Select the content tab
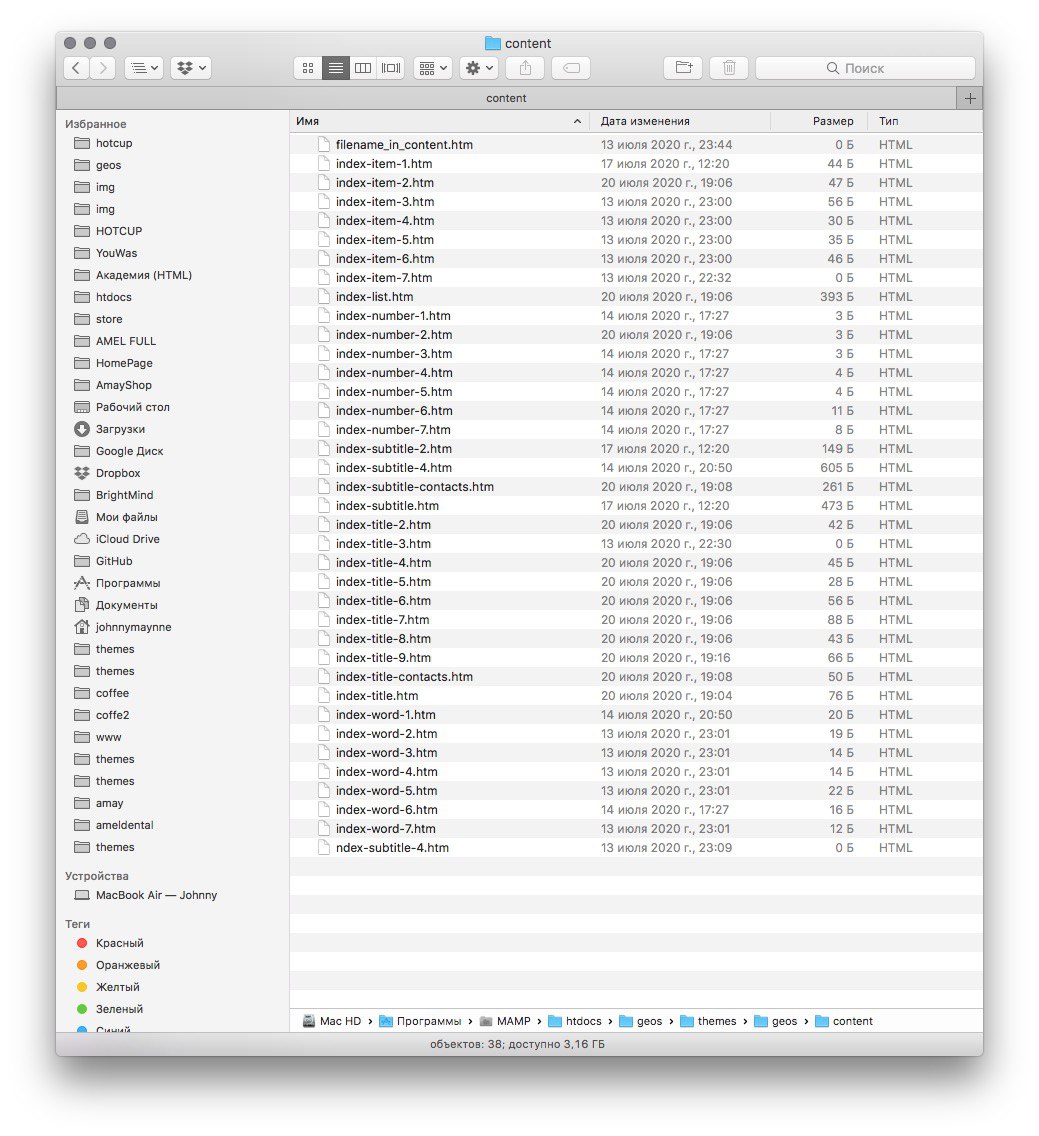Viewport: 1039px width, 1136px height. click(x=506, y=98)
